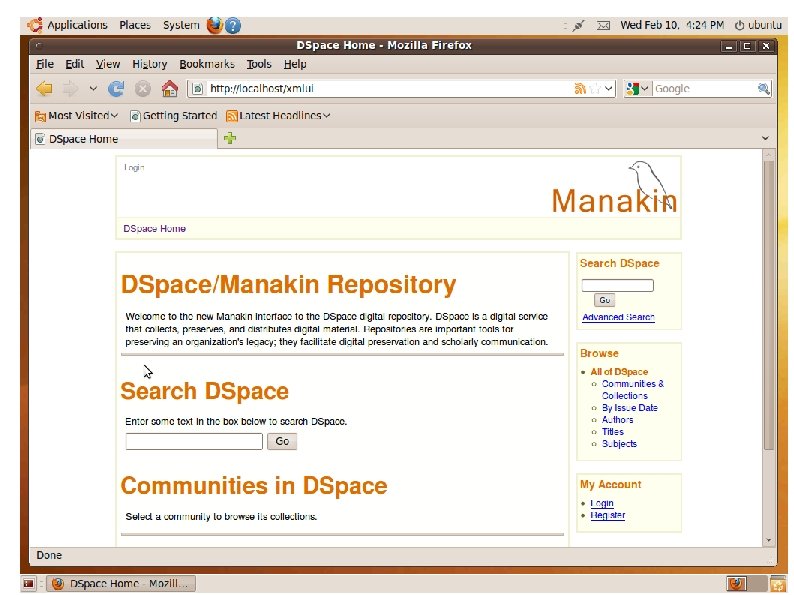This screenshot has width=794, height=595.
Task: Click Go button under Search DSpace heading
Action: 282,442
